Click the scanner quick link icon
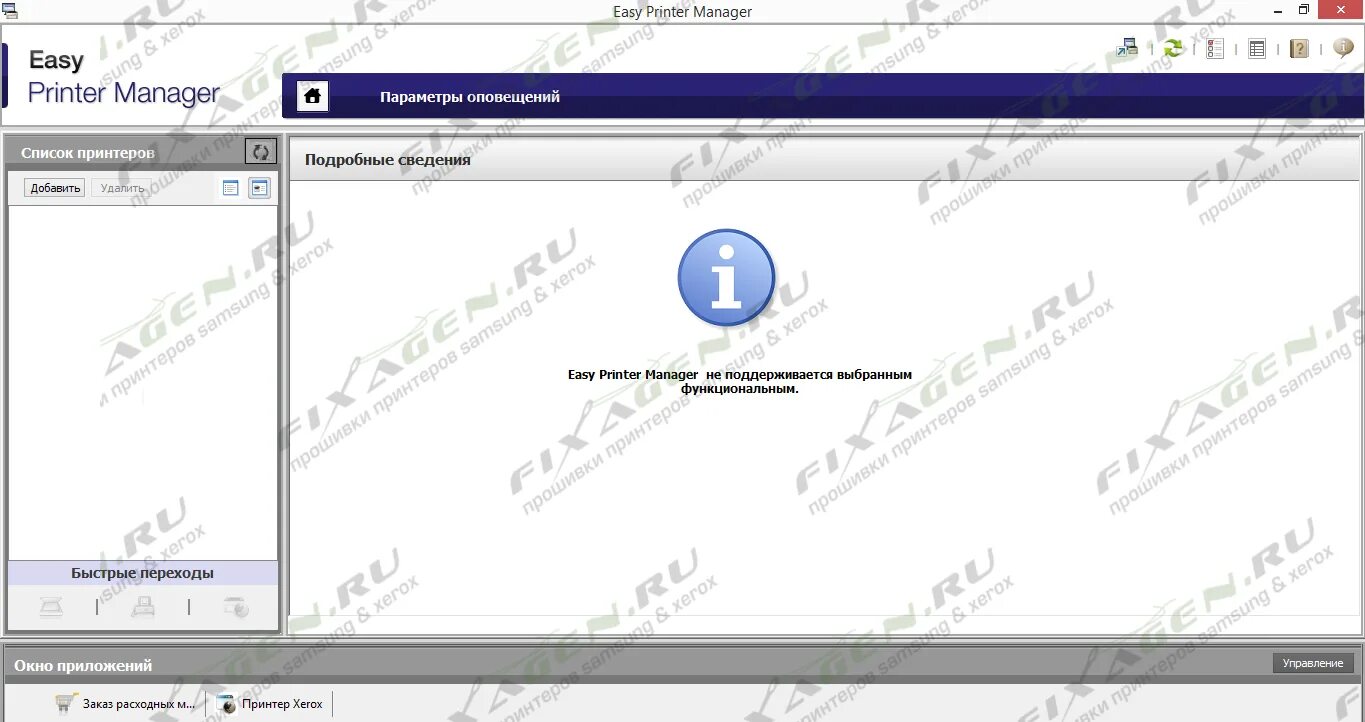Viewport: 1365px width, 722px height. pyautogui.click(x=52, y=607)
